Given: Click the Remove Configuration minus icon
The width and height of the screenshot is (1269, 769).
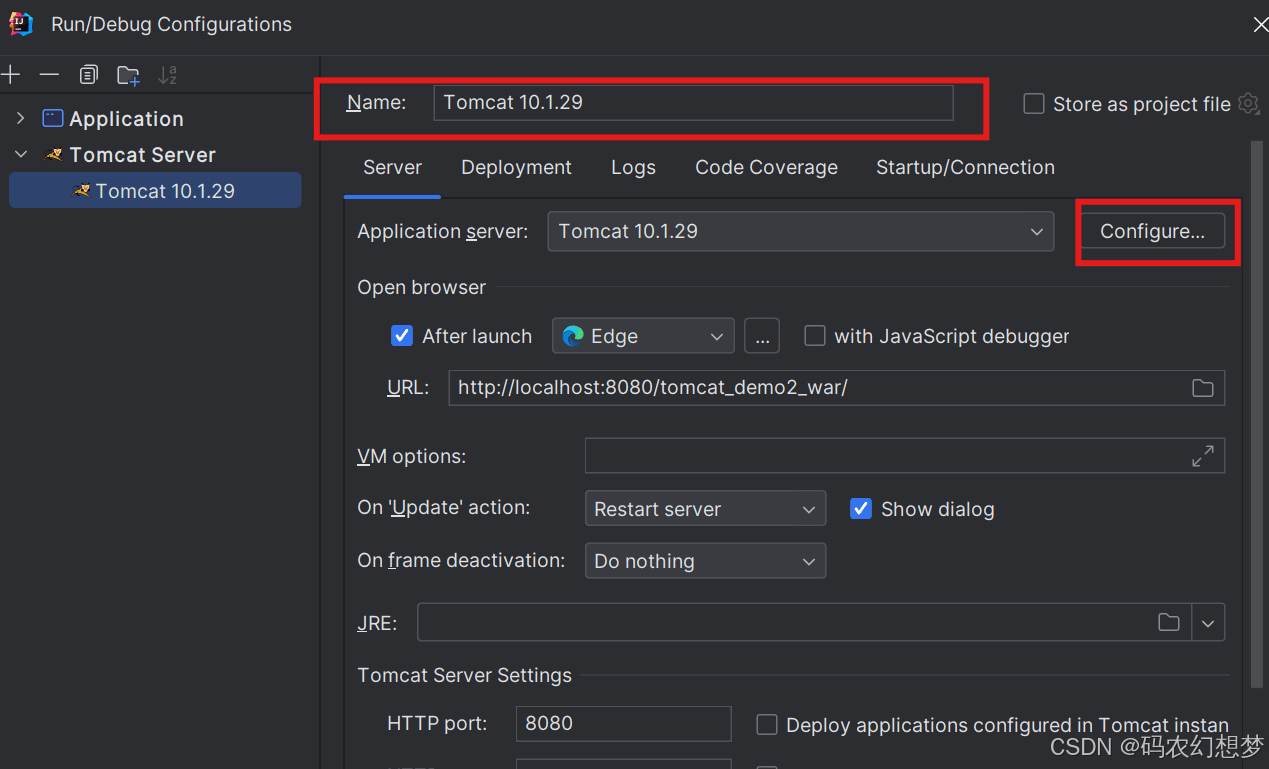Looking at the screenshot, I should (x=49, y=75).
